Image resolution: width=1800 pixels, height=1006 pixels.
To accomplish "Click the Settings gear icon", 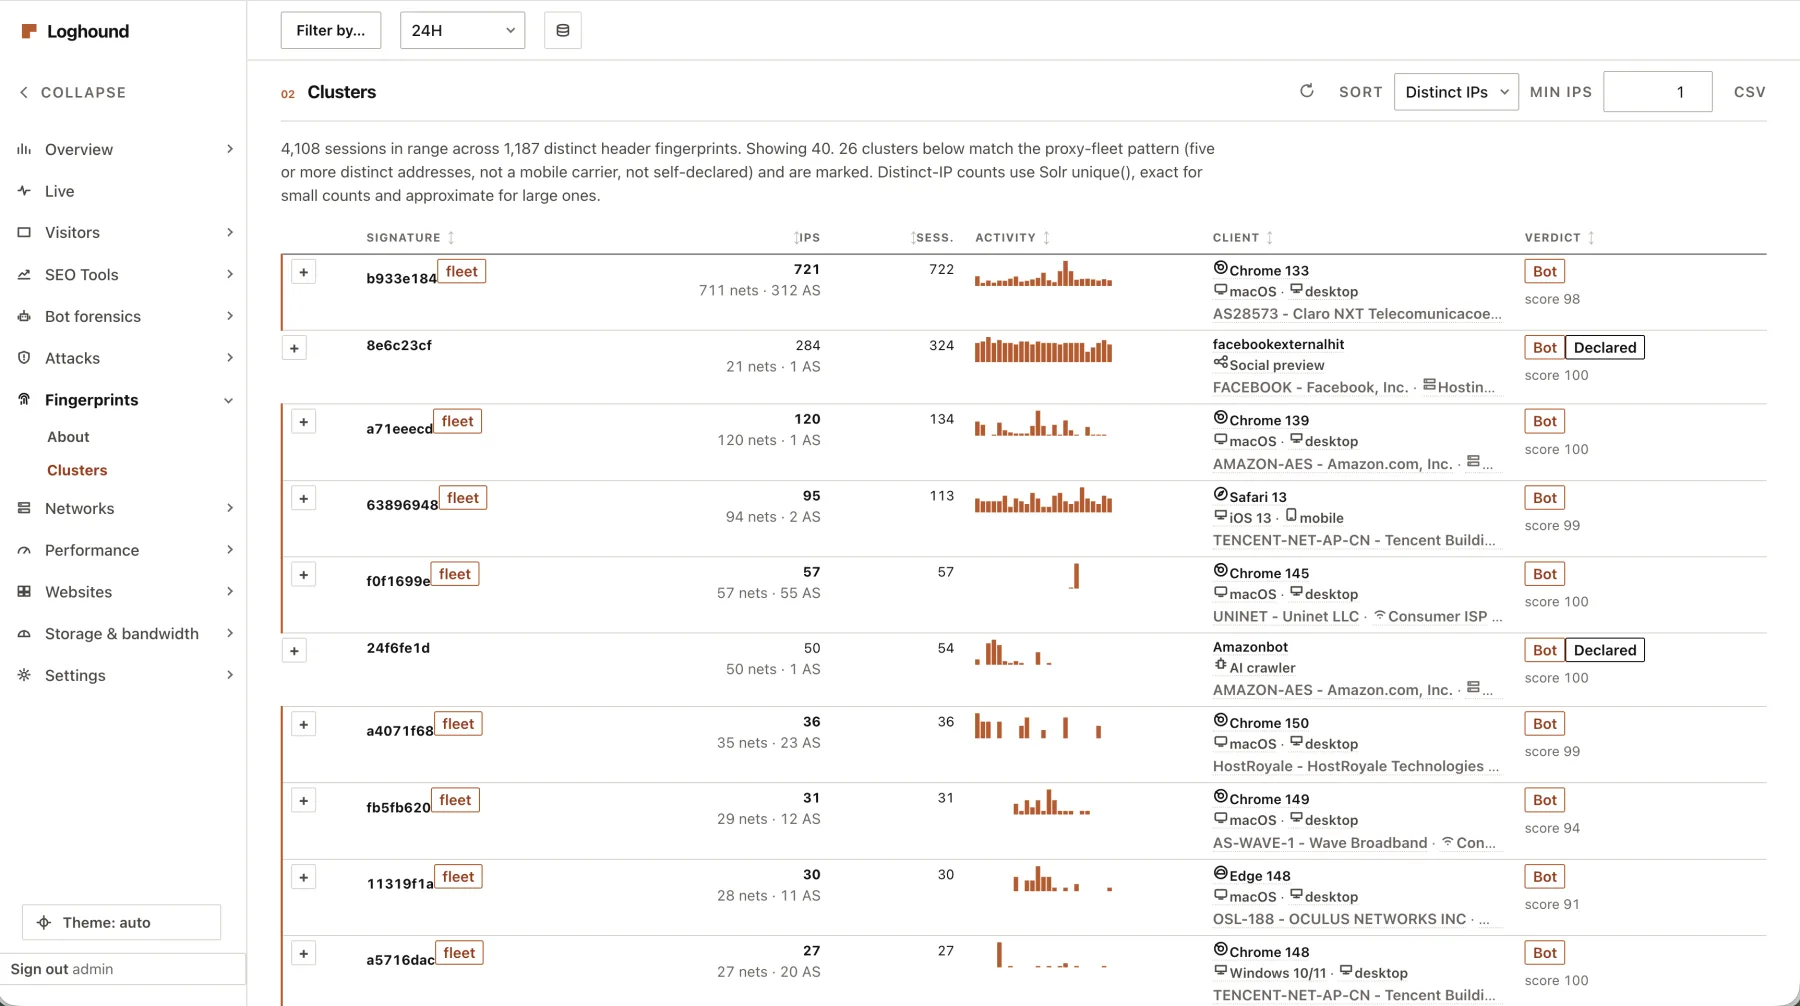I will point(24,675).
